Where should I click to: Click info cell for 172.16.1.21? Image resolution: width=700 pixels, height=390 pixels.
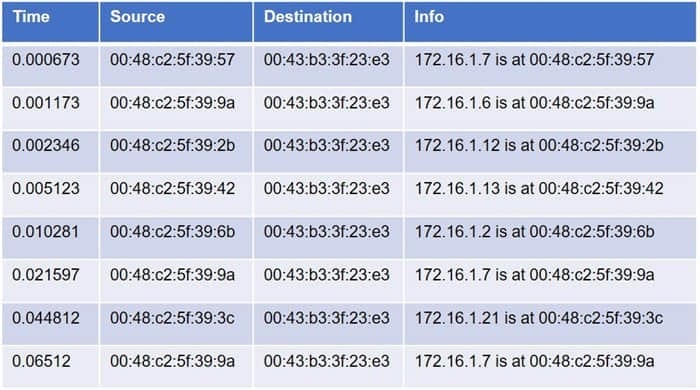pyautogui.click(x=550, y=324)
